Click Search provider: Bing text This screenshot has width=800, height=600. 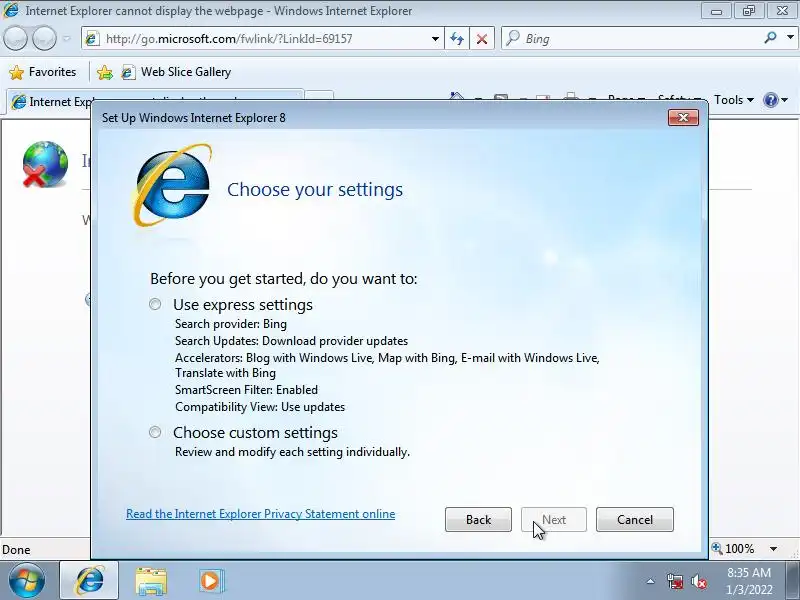tap(231, 324)
